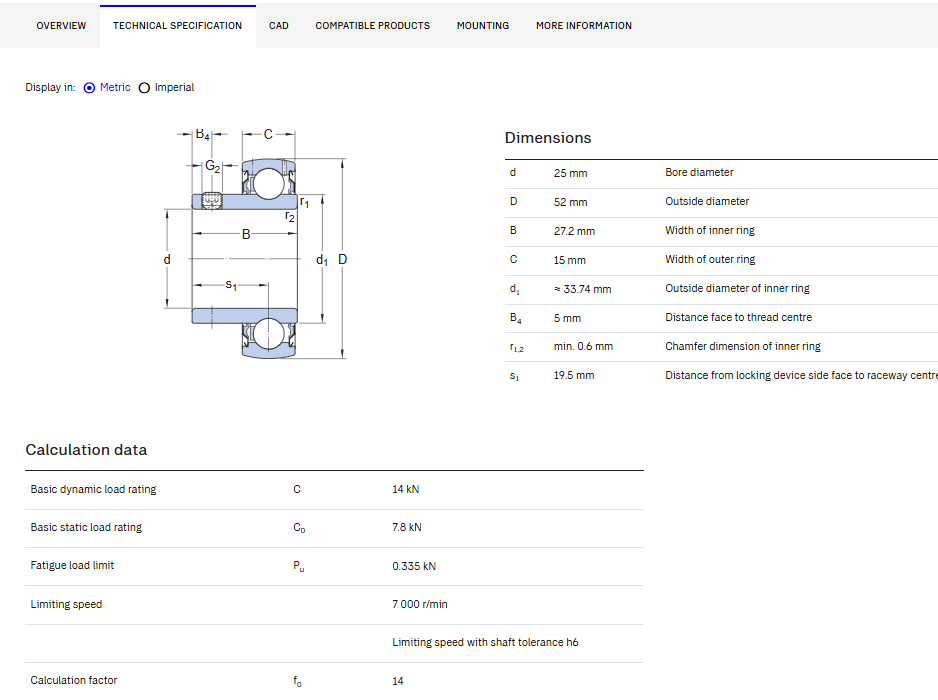The height and width of the screenshot is (700, 938).
Task: Click the 'B' symbol in Dimensions table
Action: pyautogui.click(x=513, y=230)
